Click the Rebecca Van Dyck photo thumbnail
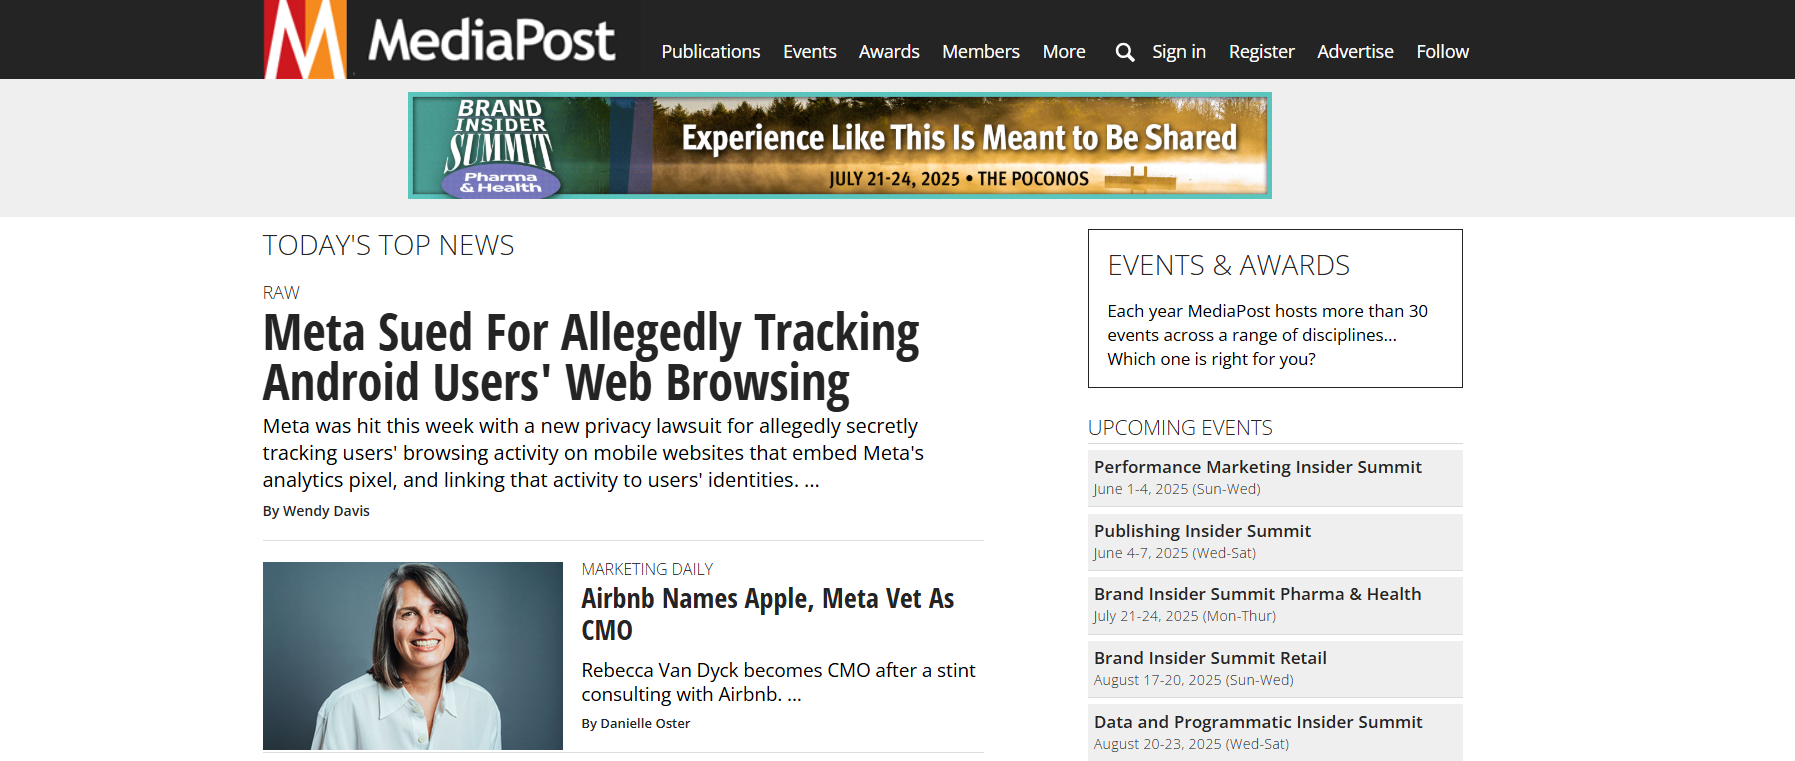The height and width of the screenshot is (761, 1795). 413,656
